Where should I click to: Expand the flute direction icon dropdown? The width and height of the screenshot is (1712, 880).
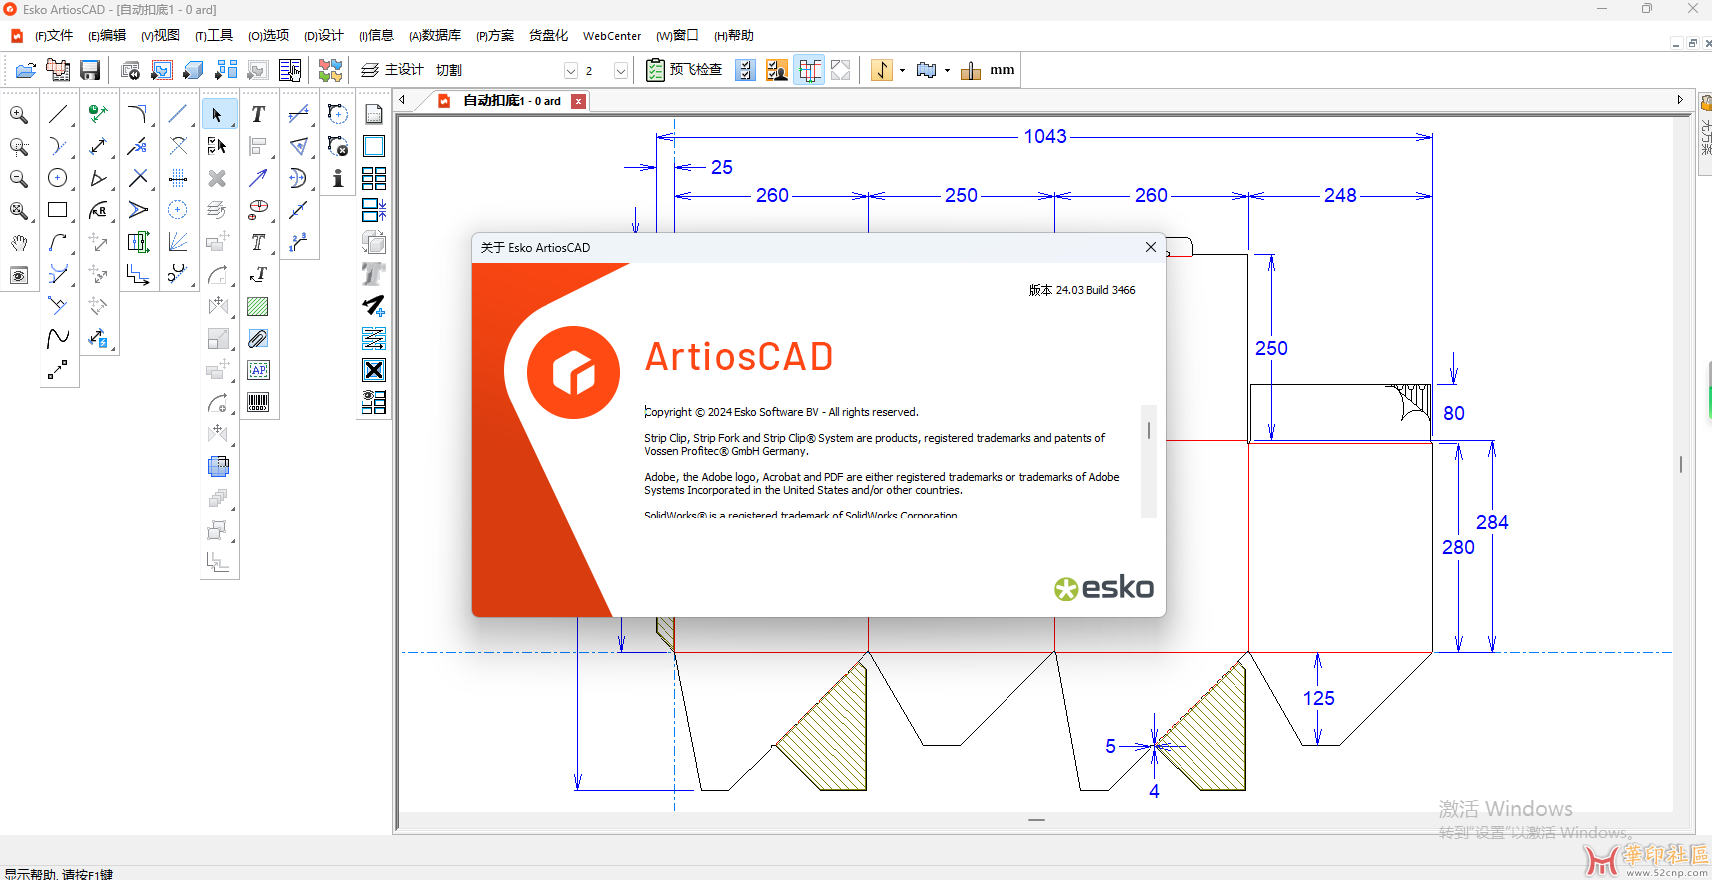coord(902,71)
